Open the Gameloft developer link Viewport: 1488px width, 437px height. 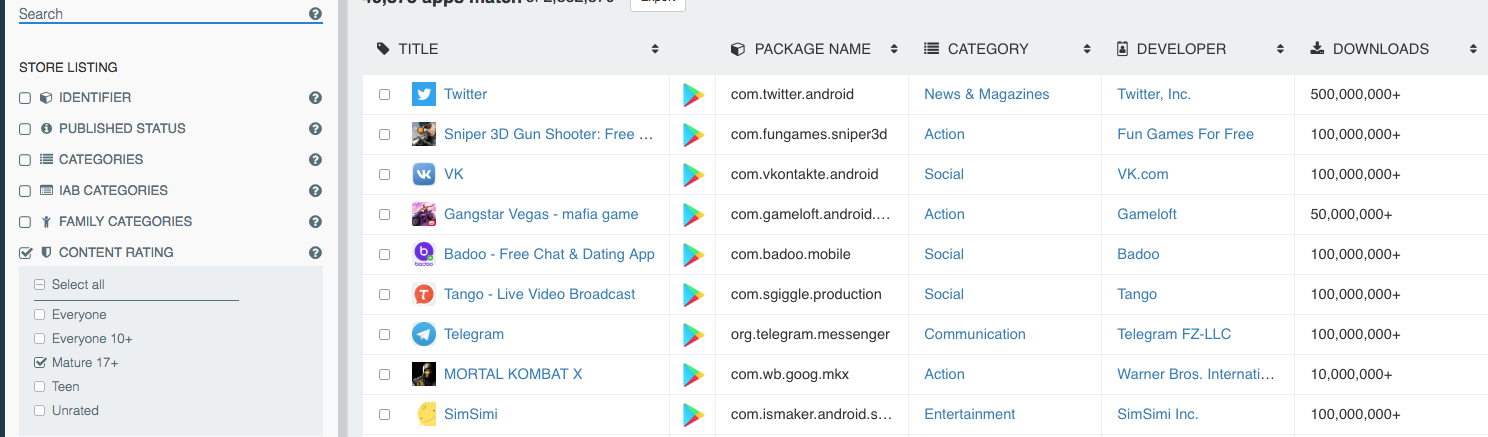click(x=1147, y=214)
